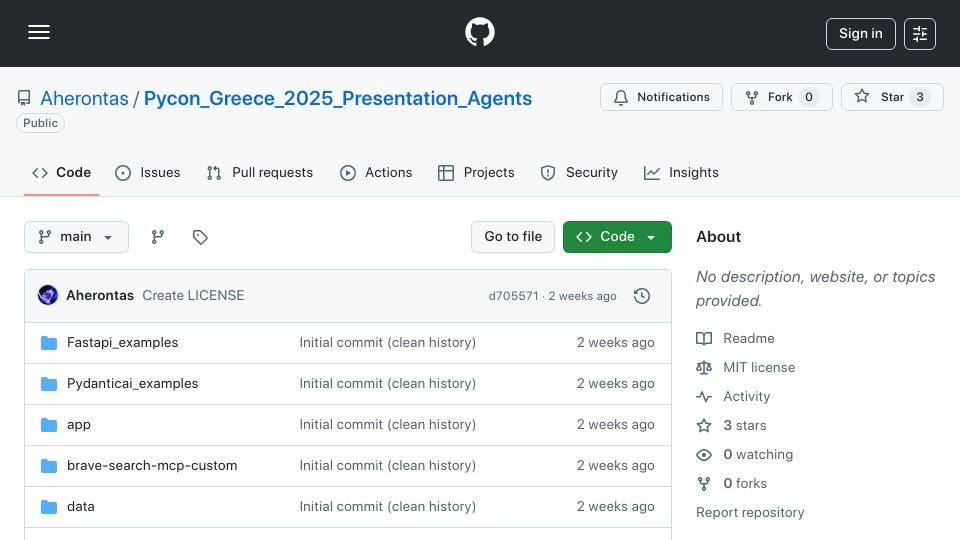Open the brave-search-mcp-custom folder
This screenshot has height=540, width=960.
(x=152, y=465)
